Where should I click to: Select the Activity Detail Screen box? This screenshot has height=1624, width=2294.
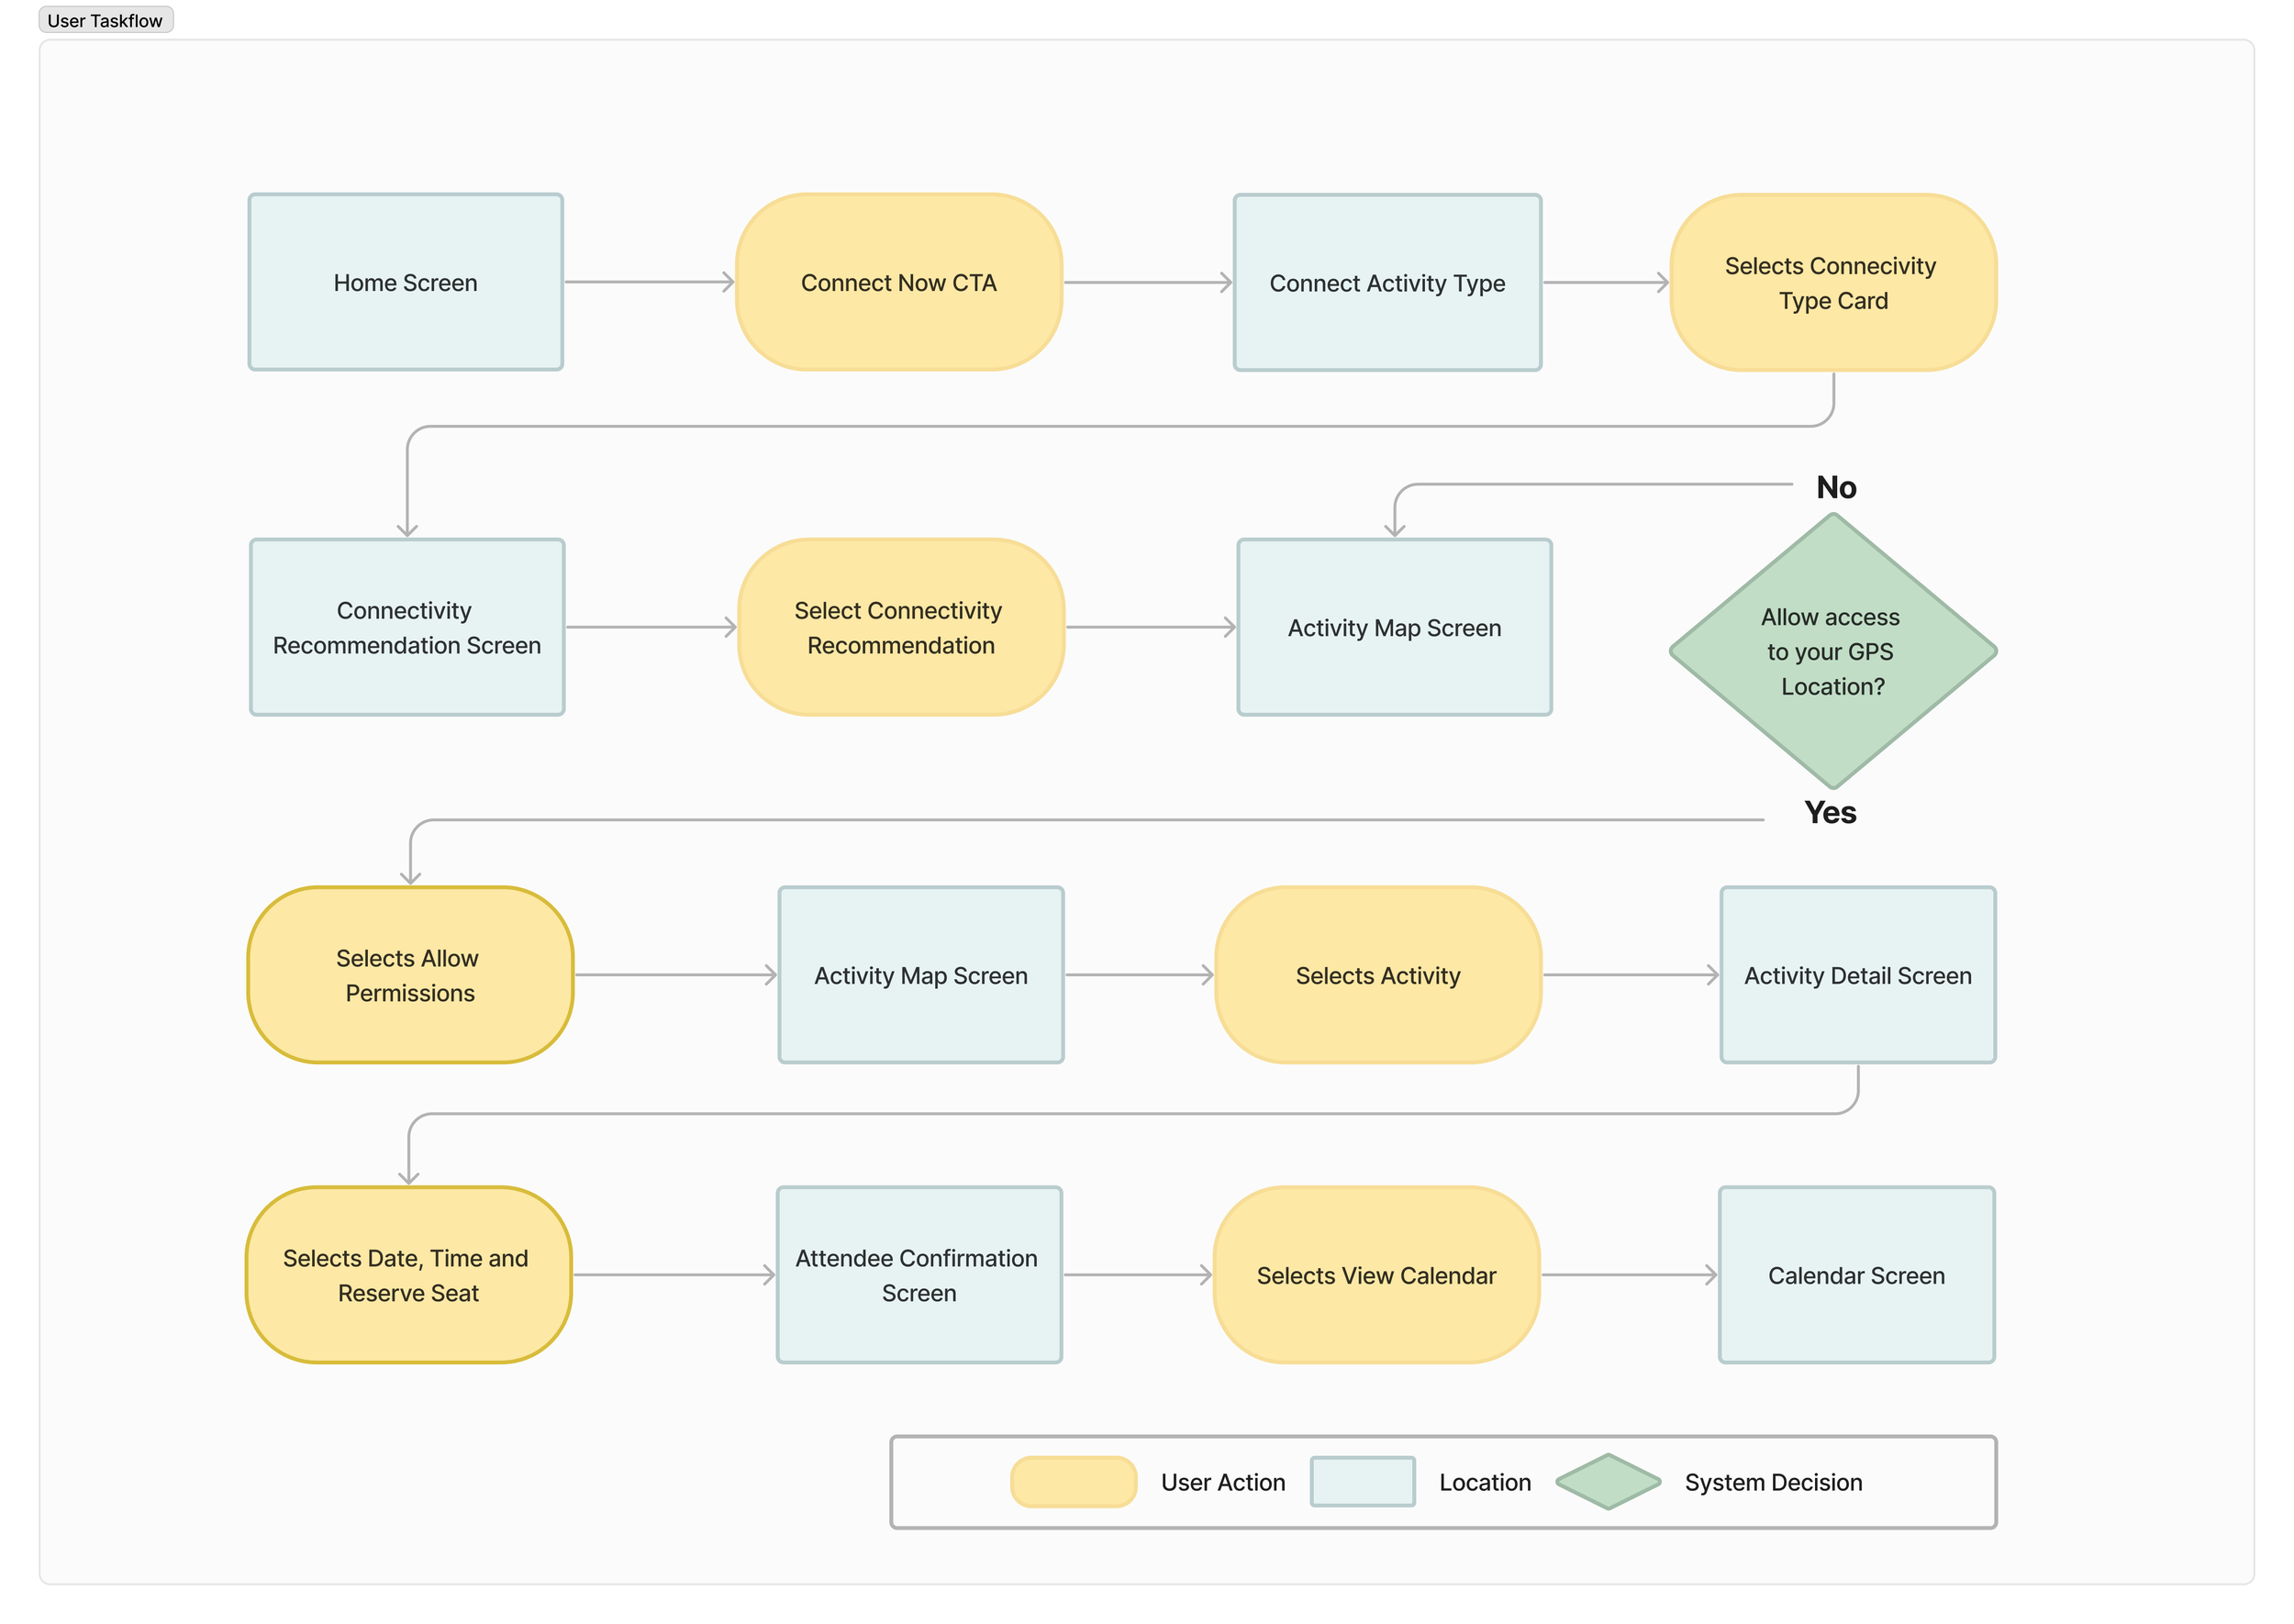tap(1857, 974)
